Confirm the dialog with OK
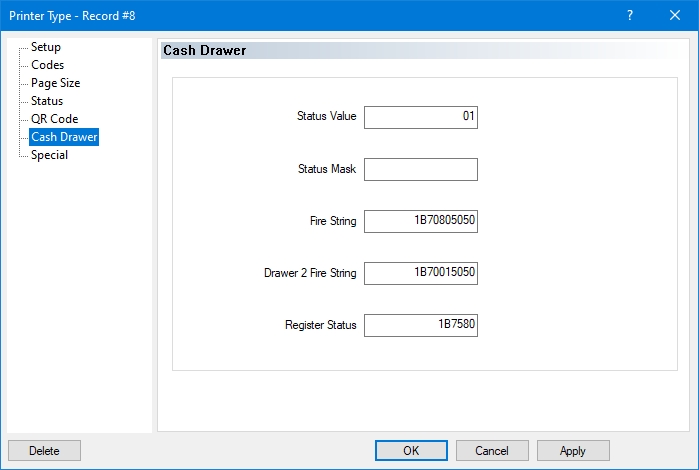 pos(411,451)
